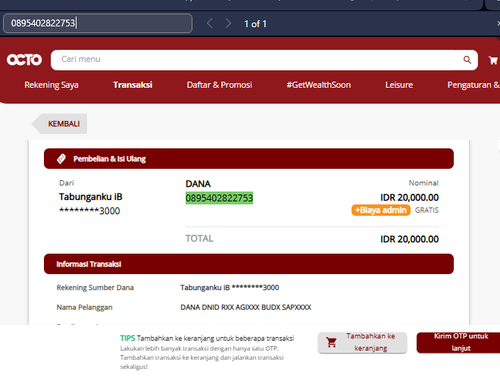Open #GetWealthSoon menu
500x377 pixels.
(319, 85)
